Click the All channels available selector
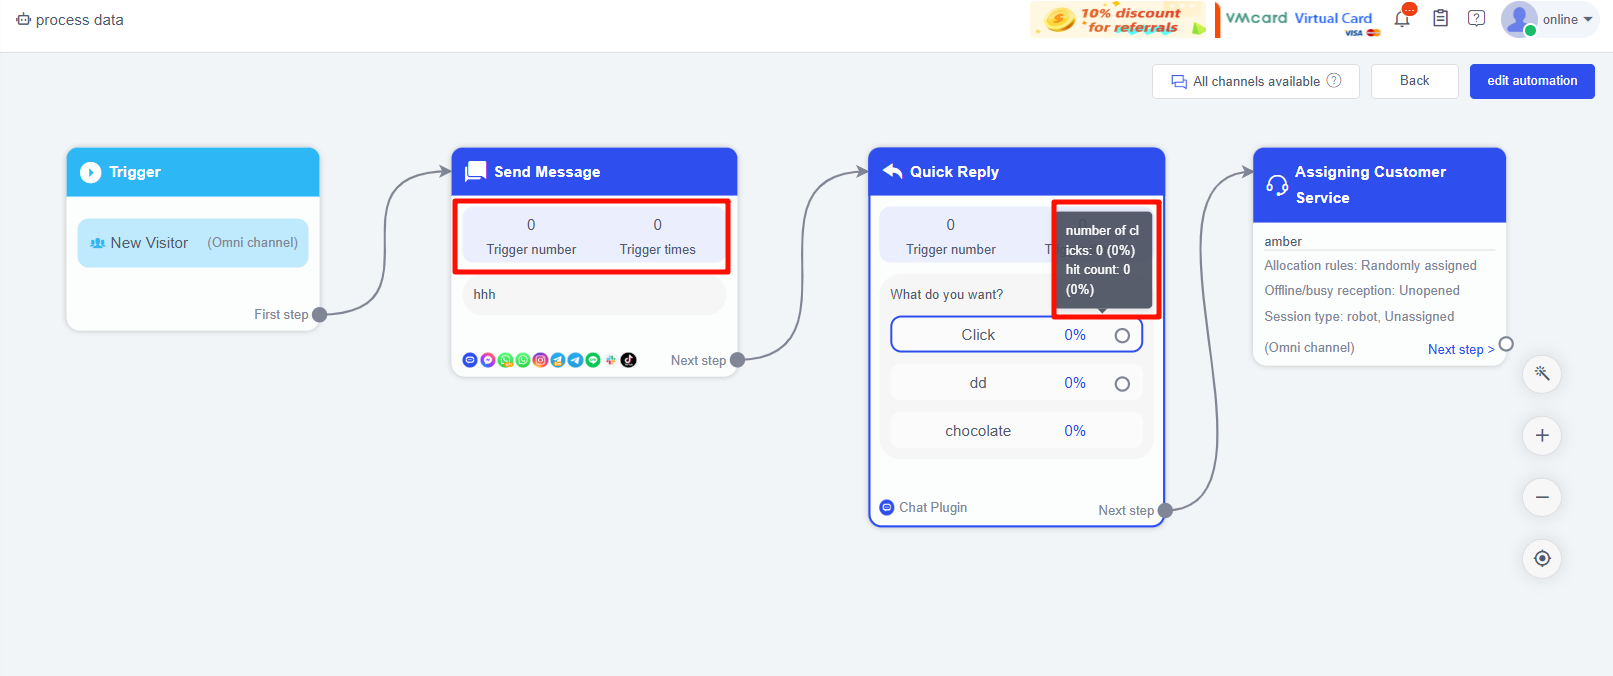The image size is (1613, 676). [x=1256, y=81]
